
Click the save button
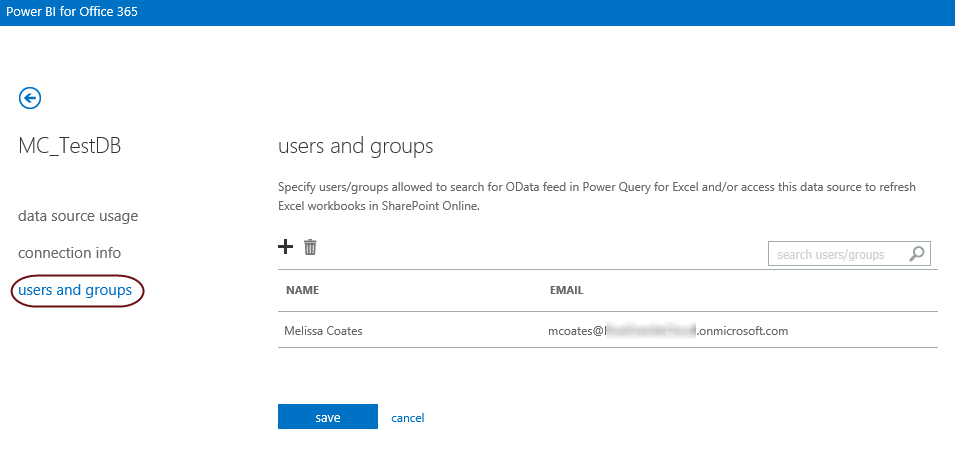328,417
